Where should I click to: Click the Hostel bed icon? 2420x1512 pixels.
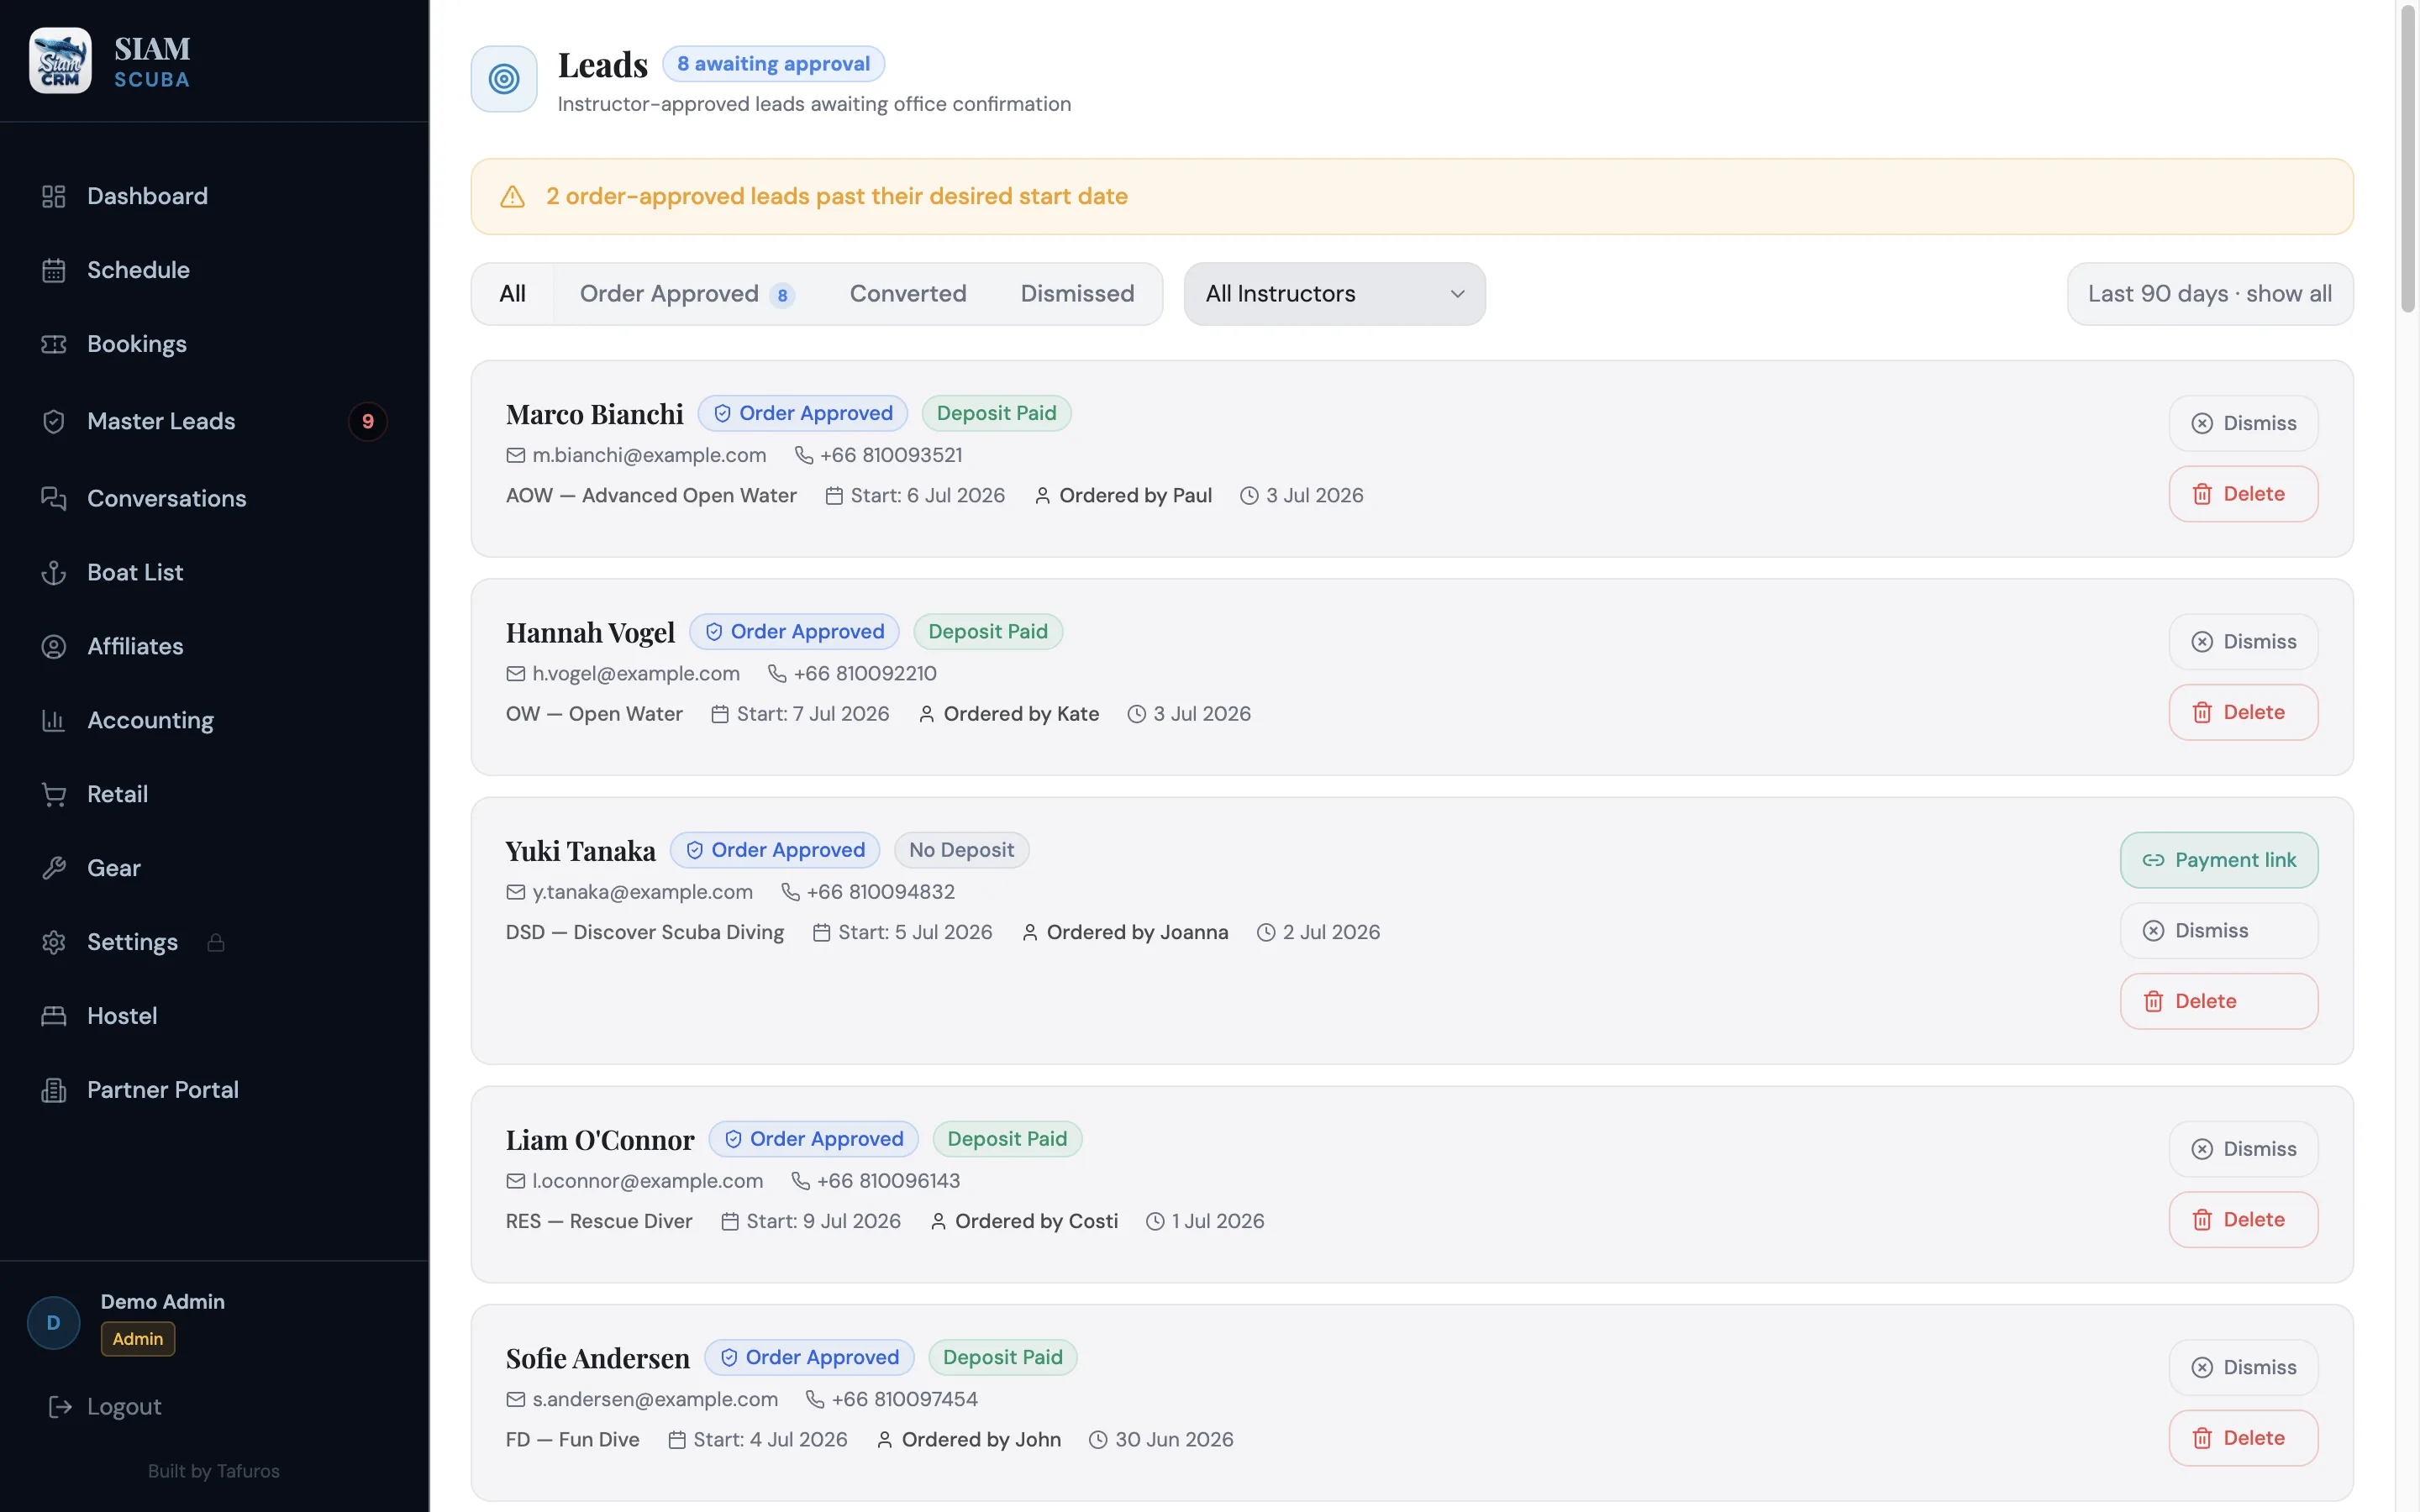click(x=53, y=1016)
